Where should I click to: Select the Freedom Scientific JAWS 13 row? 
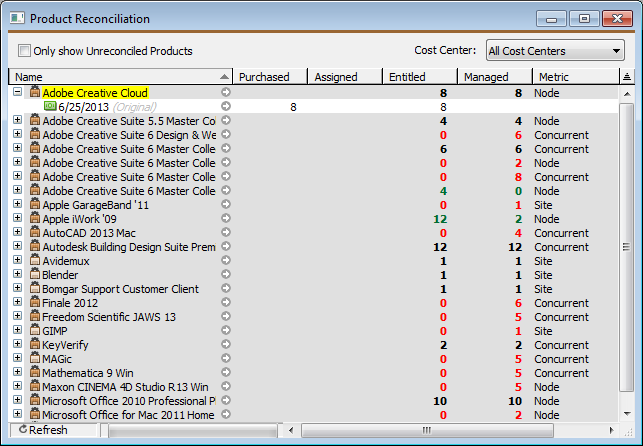point(313,317)
